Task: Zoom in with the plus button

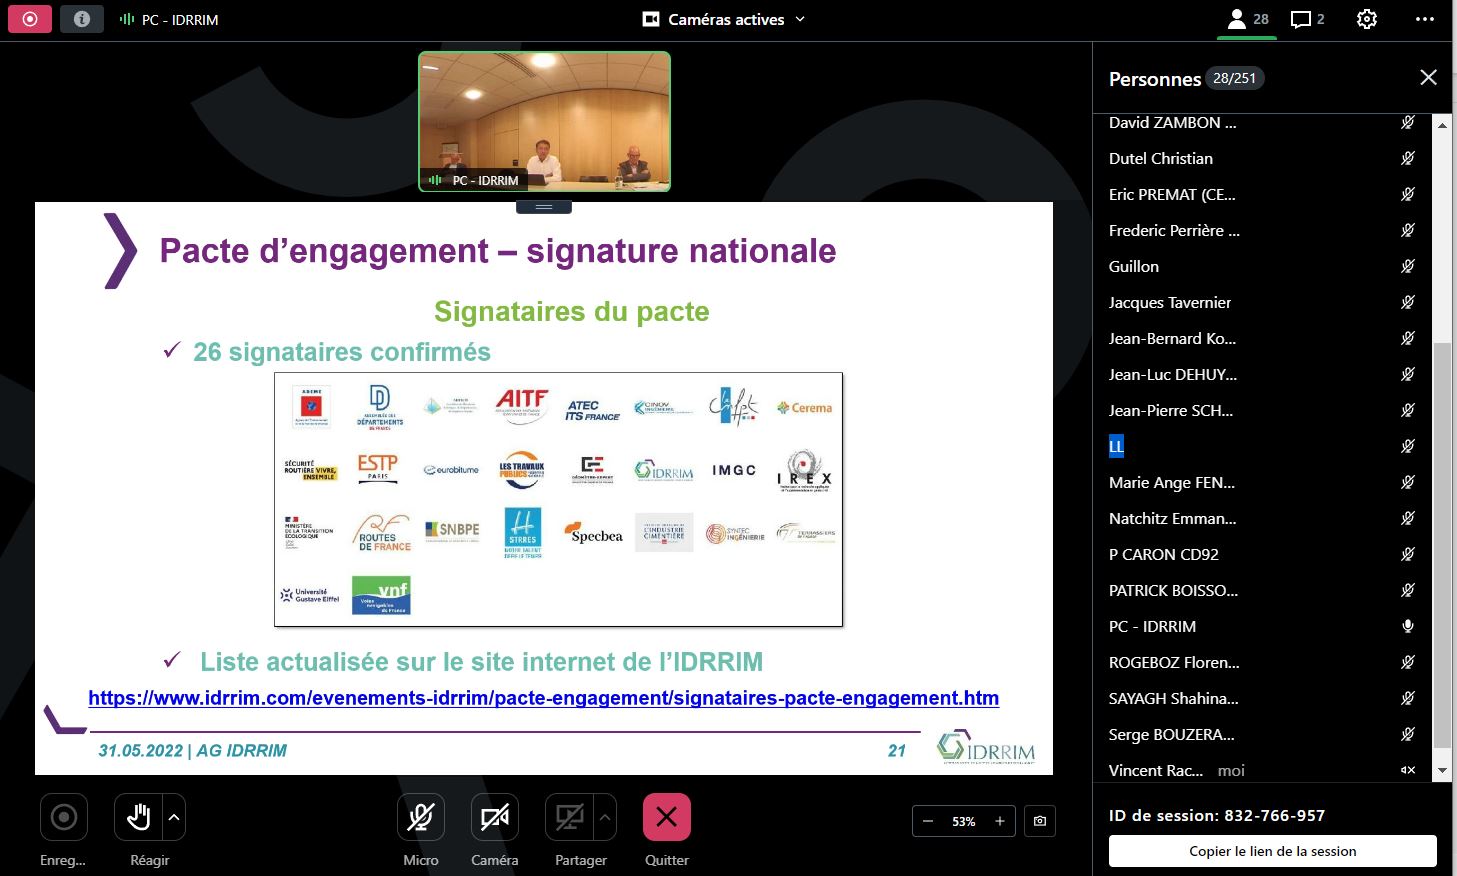Action: click(x=1000, y=821)
